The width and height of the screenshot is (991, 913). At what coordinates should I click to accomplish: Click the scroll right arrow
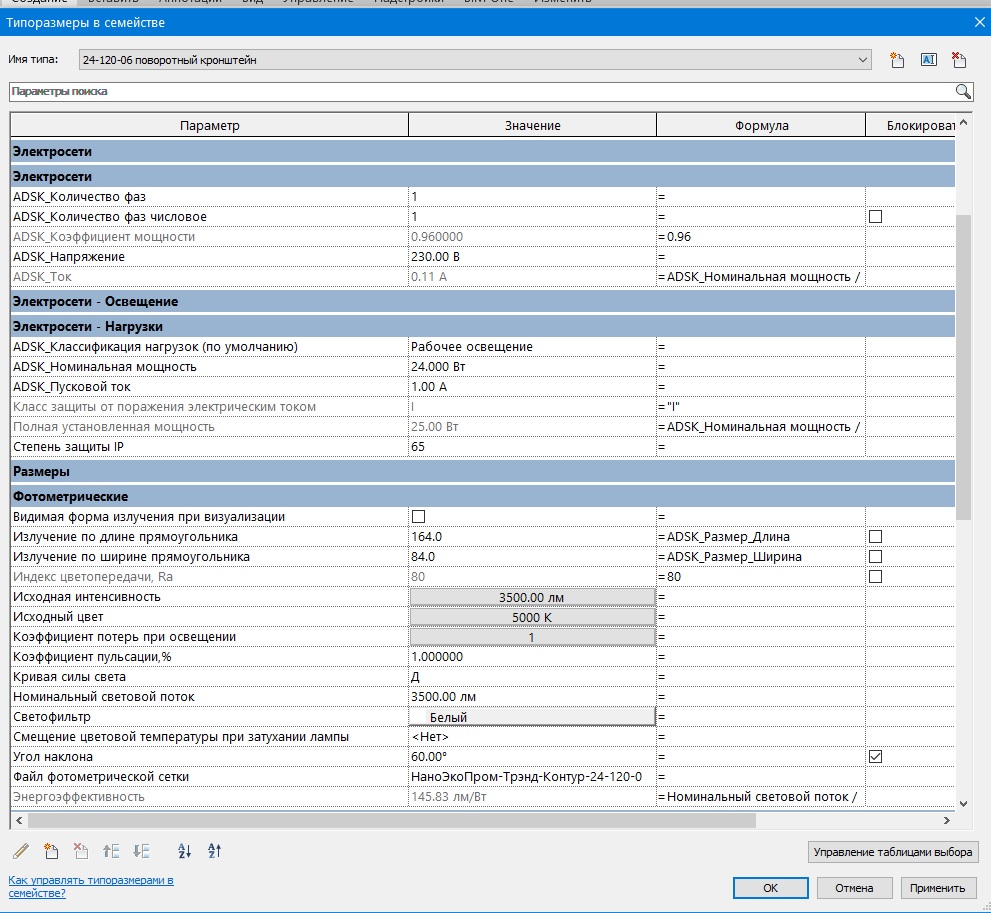point(946,820)
